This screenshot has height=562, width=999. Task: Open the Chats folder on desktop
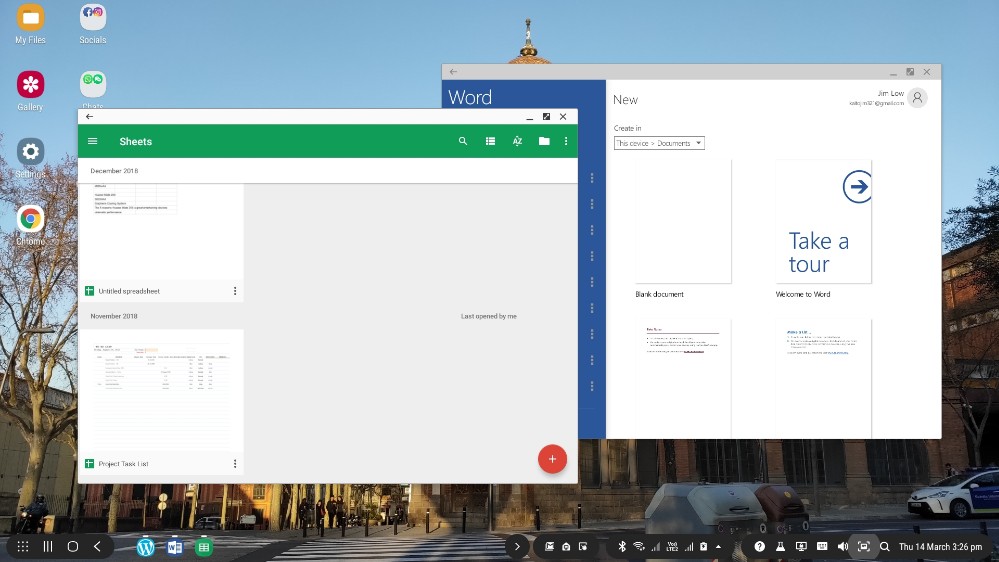click(93, 89)
